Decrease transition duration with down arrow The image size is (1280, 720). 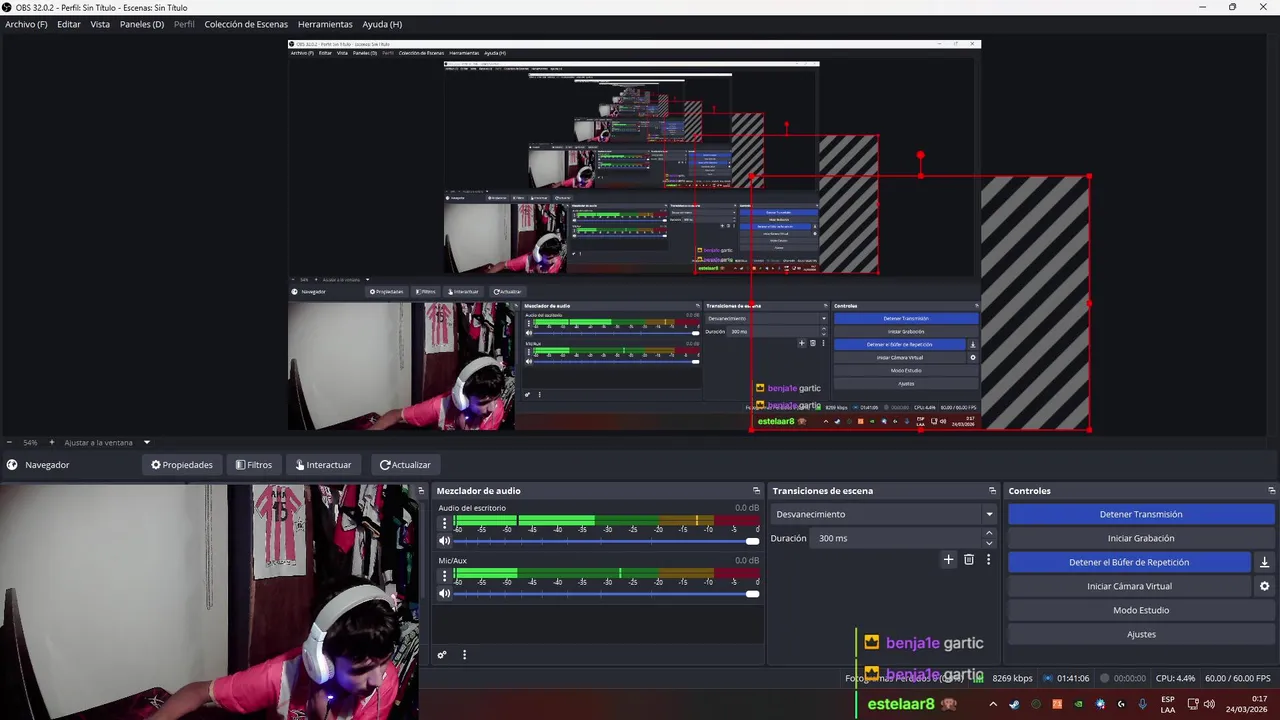tap(989, 543)
